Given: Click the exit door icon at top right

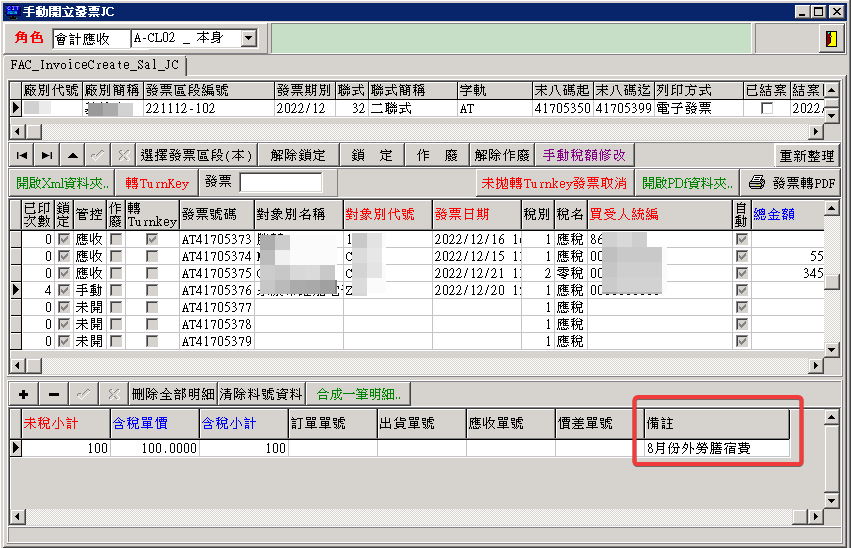Looking at the screenshot, I should coord(829,39).
